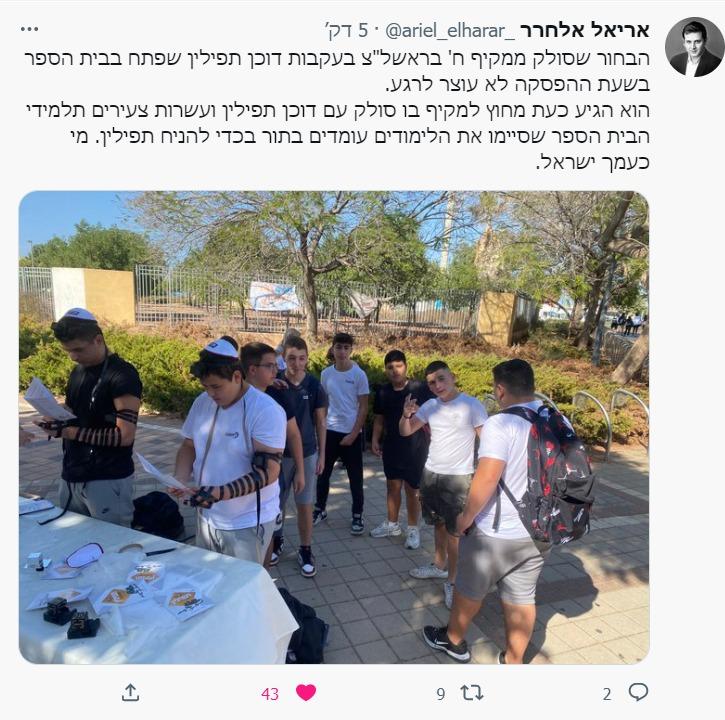725x720 pixels.
Task: Click the reply count 2
Action: point(607,694)
